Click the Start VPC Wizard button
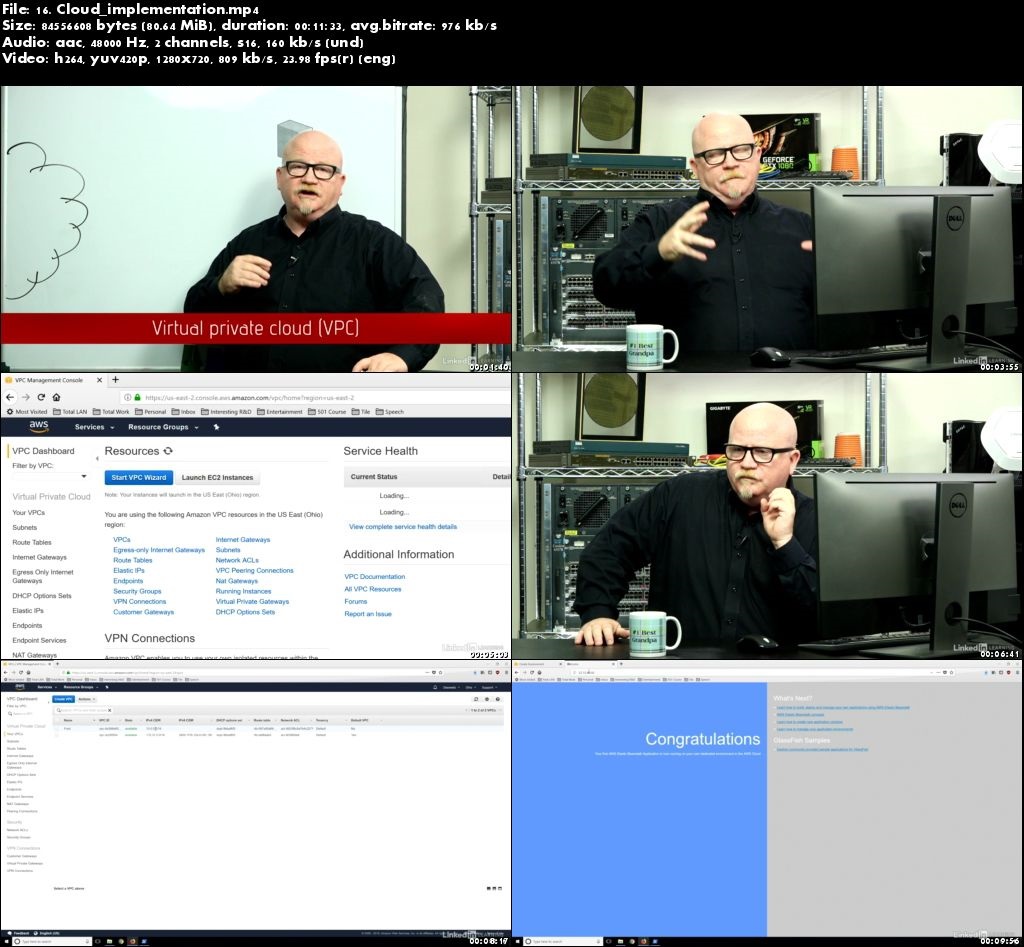This screenshot has width=1024, height=947. (138, 477)
